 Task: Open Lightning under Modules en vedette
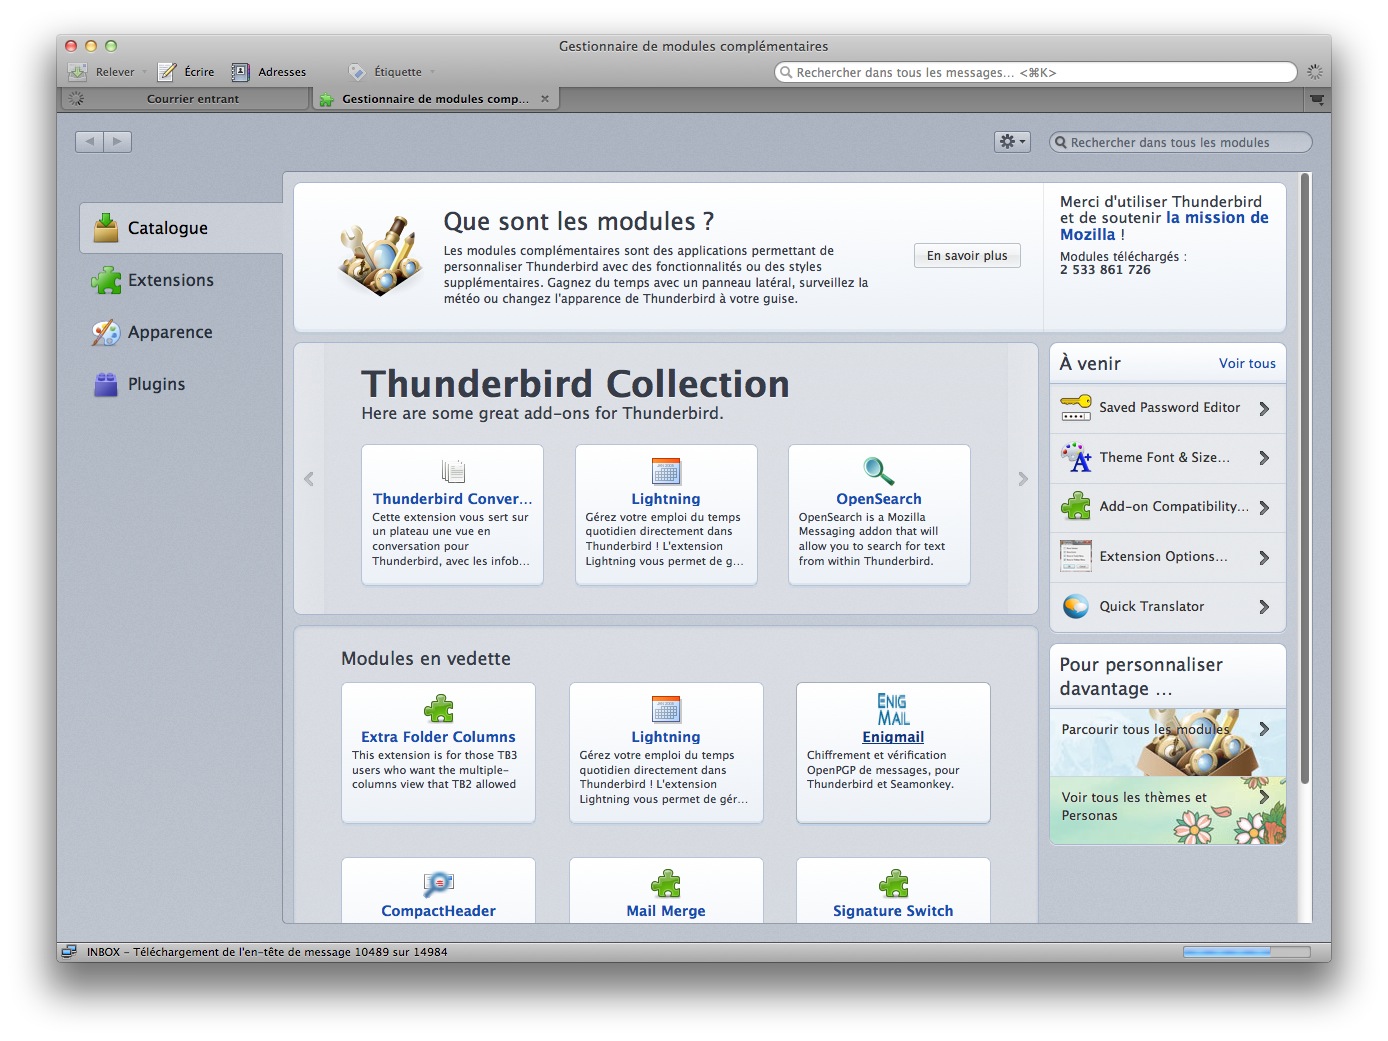(666, 737)
